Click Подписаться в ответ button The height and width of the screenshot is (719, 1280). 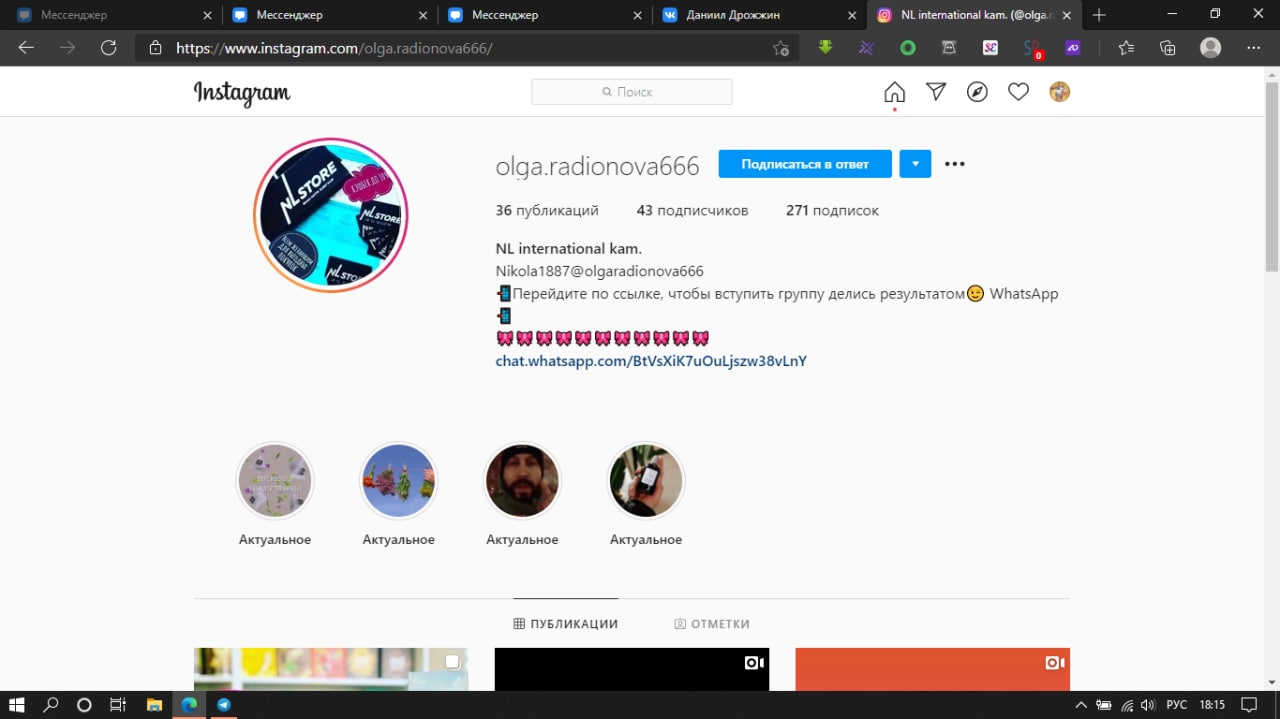(x=805, y=164)
